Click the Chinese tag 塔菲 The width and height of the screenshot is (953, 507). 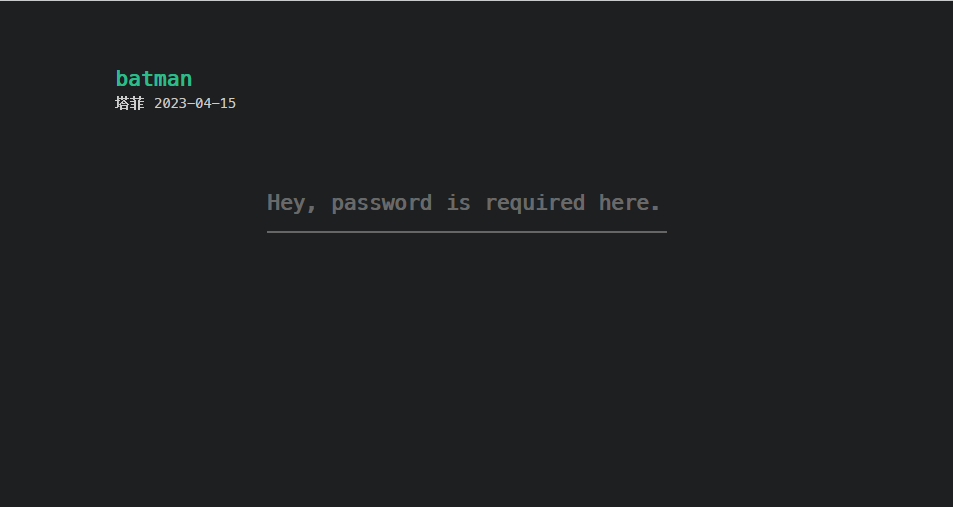pyautogui.click(x=129, y=103)
